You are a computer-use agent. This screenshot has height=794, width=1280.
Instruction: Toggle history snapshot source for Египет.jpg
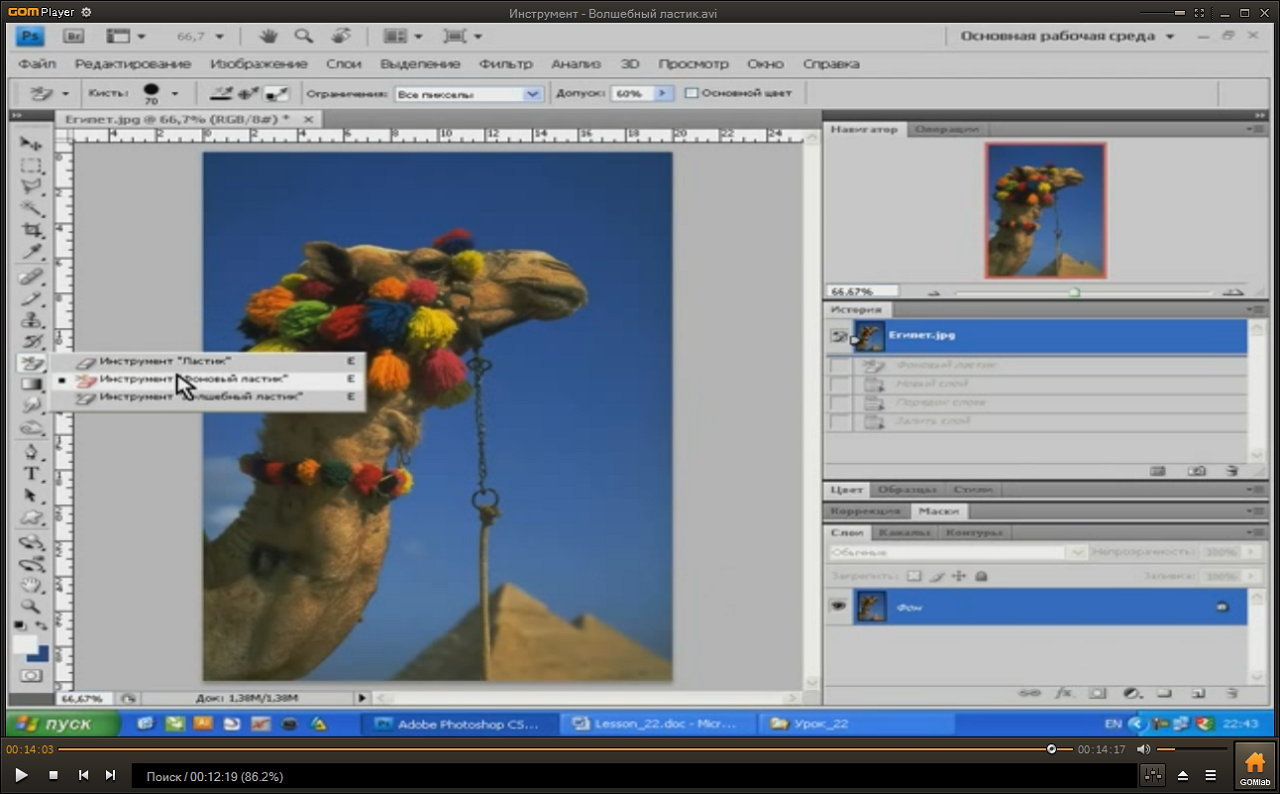click(839, 337)
